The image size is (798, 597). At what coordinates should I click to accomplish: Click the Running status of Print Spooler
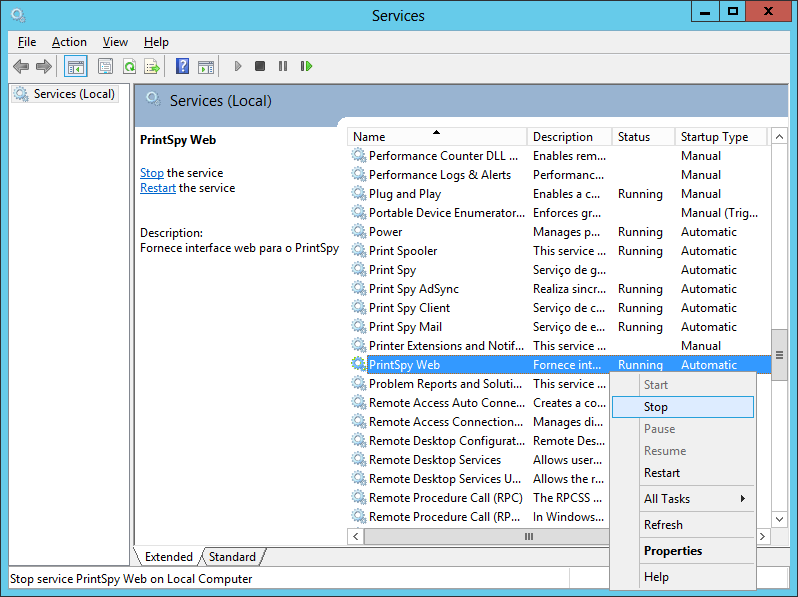click(640, 251)
